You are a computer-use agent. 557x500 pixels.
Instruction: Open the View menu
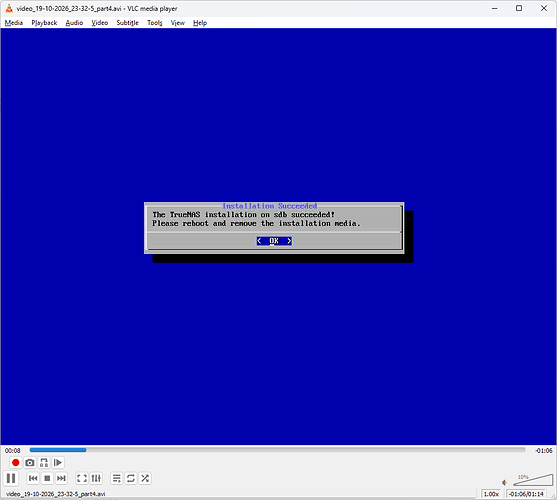(x=178, y=23)
